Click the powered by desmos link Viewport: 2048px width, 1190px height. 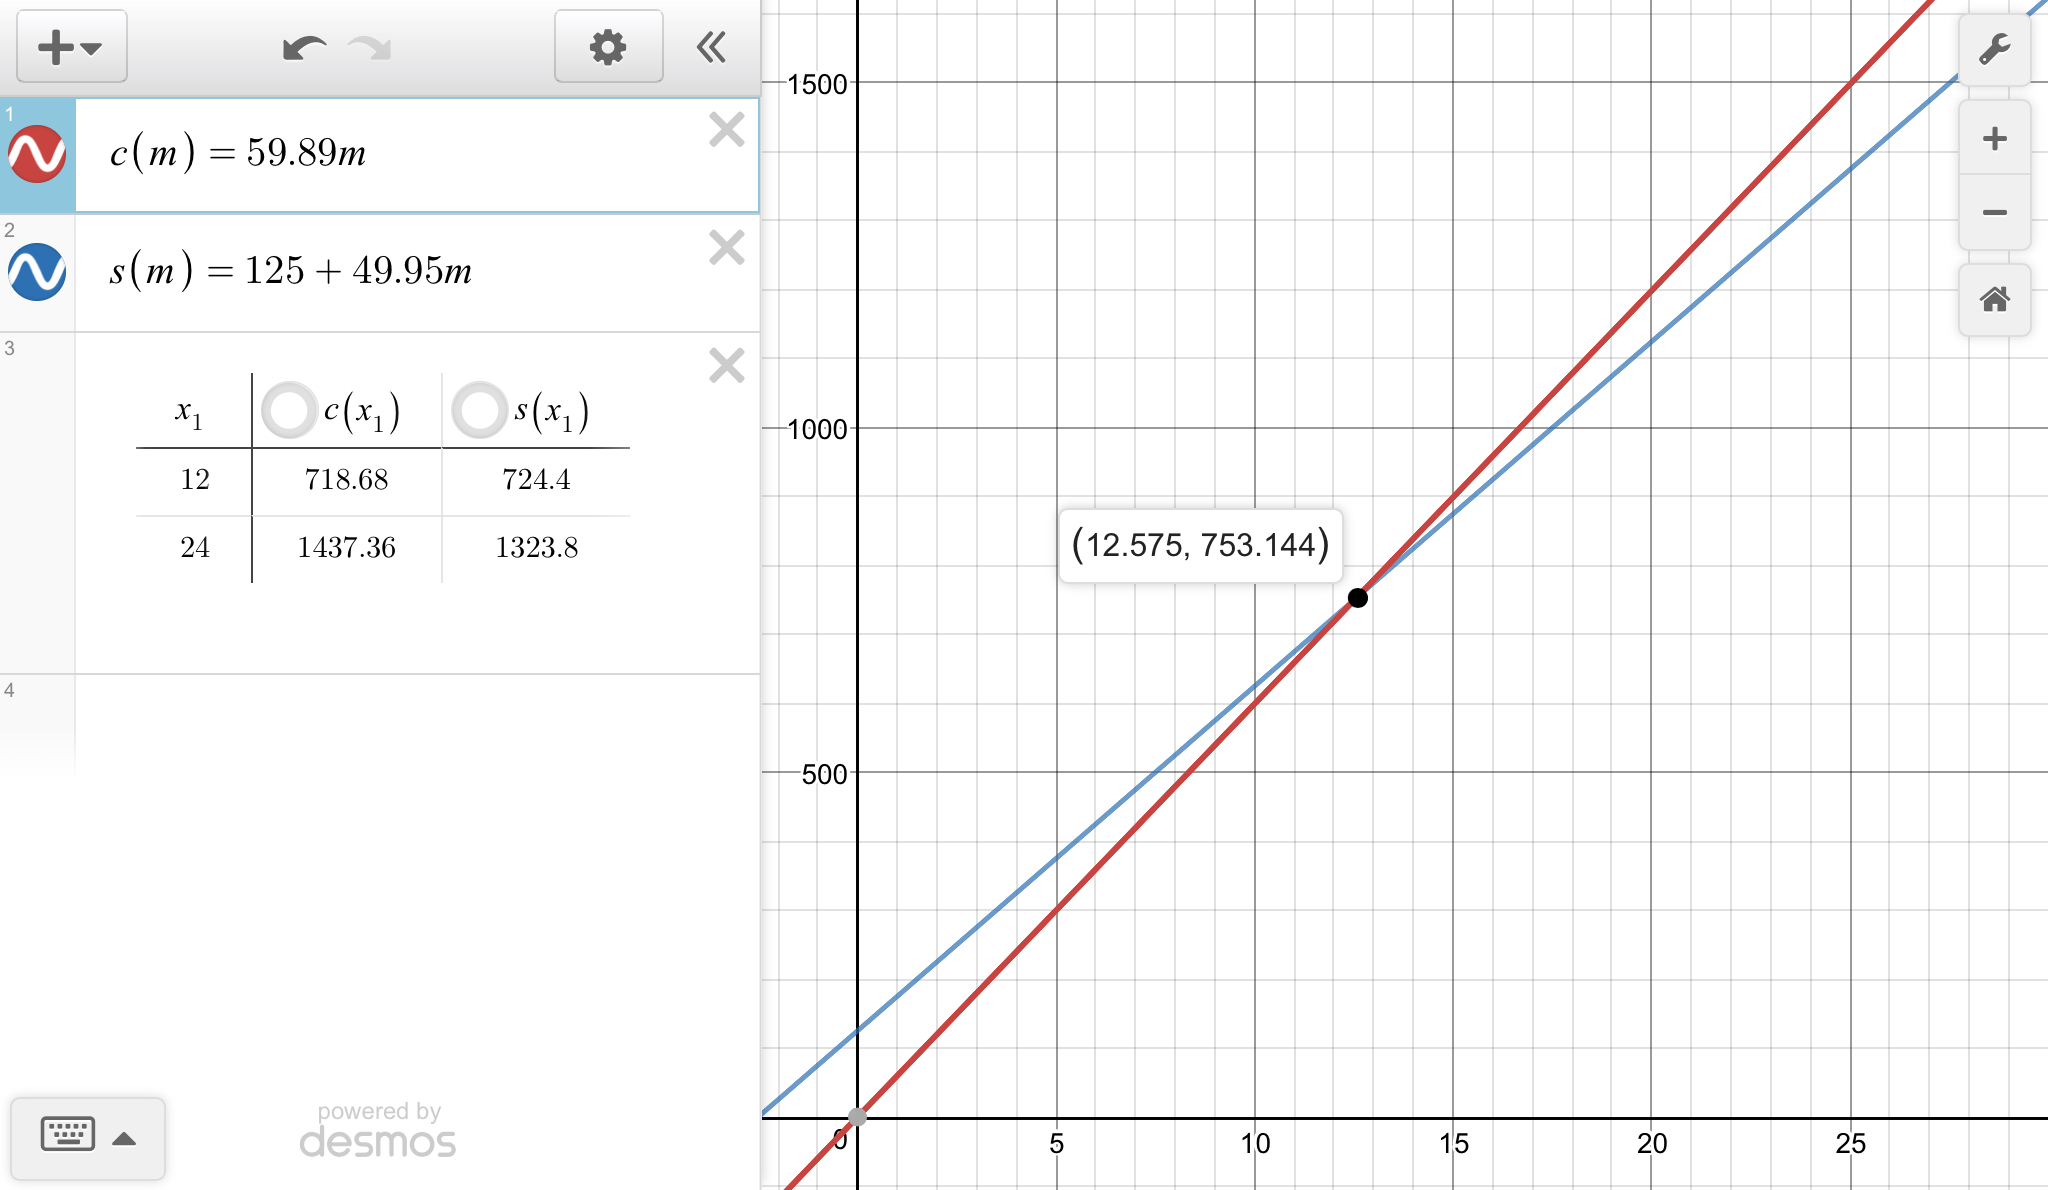point(378,1131)
